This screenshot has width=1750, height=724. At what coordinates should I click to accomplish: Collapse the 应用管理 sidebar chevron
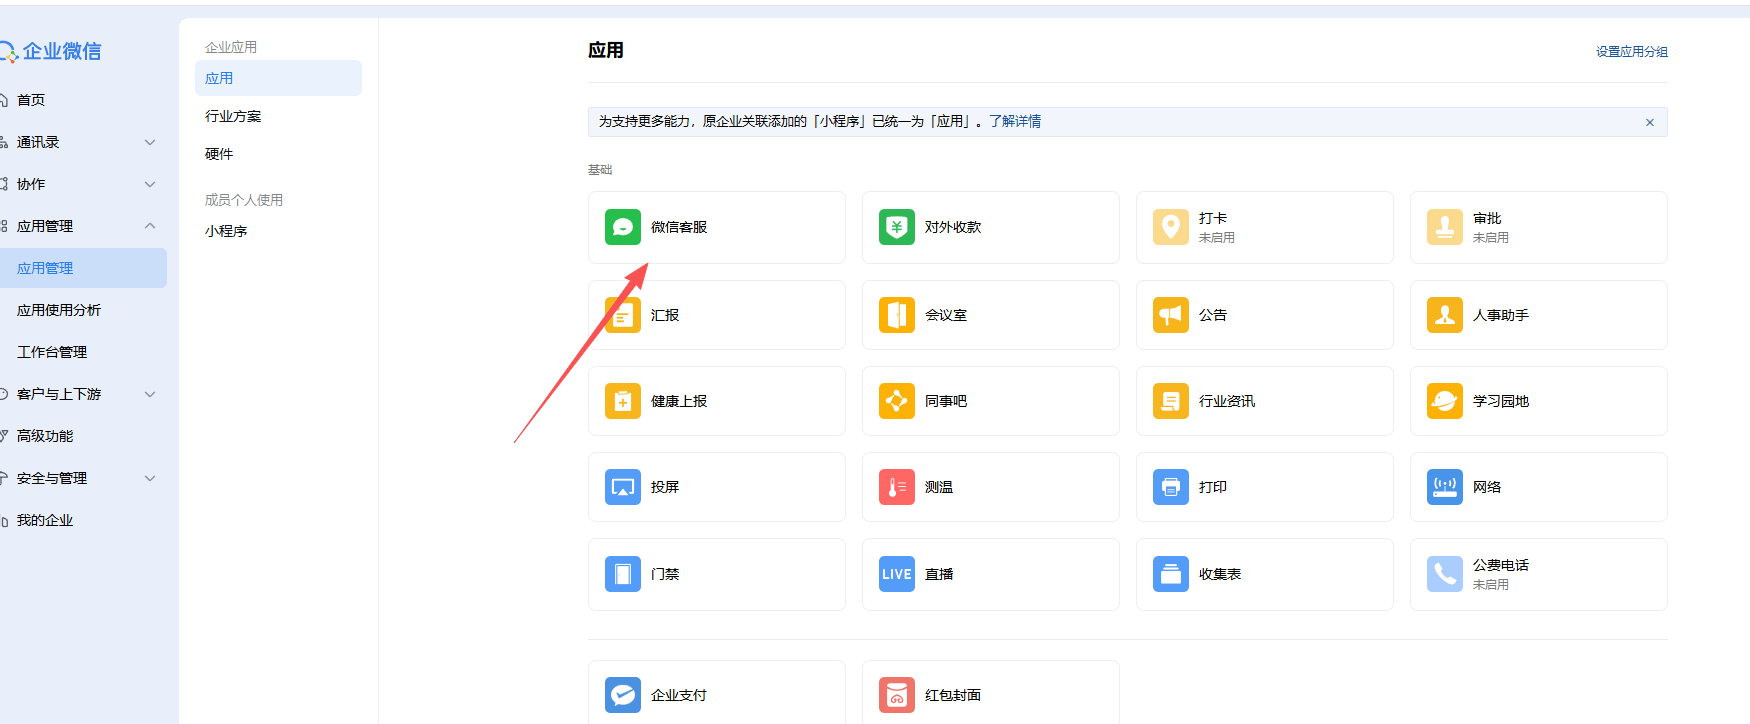pyautogui.click(x=150, y=226)
